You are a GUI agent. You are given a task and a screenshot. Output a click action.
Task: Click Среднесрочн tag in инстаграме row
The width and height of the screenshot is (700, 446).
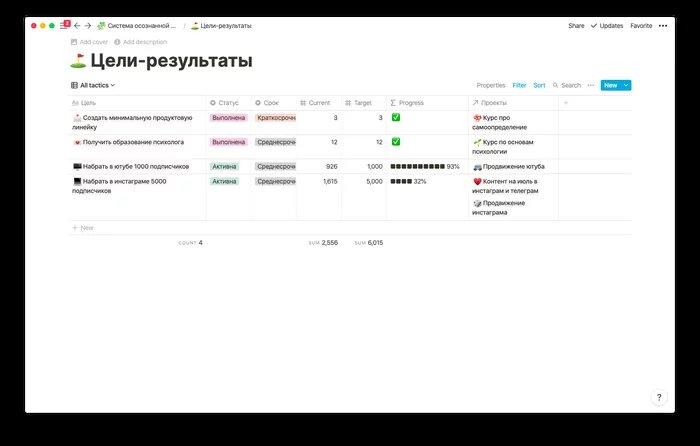275,182
